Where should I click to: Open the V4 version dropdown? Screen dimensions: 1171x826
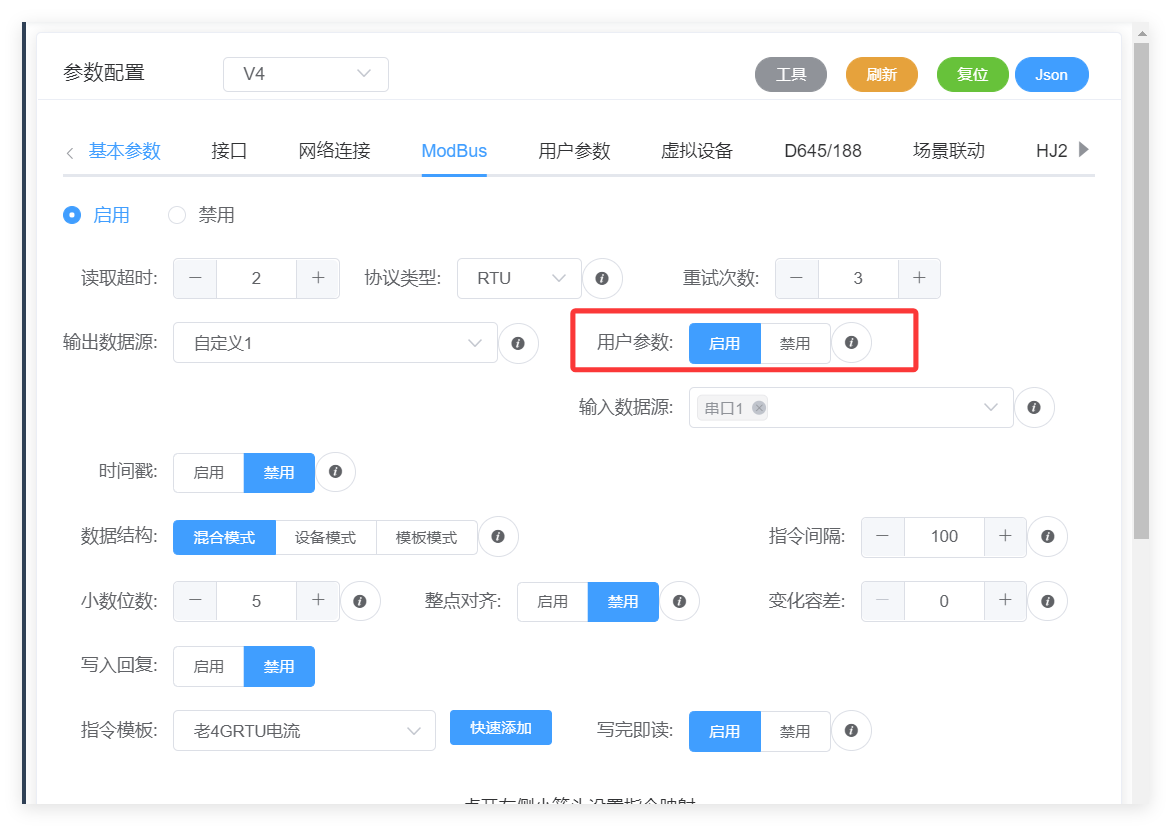(305, 74)
